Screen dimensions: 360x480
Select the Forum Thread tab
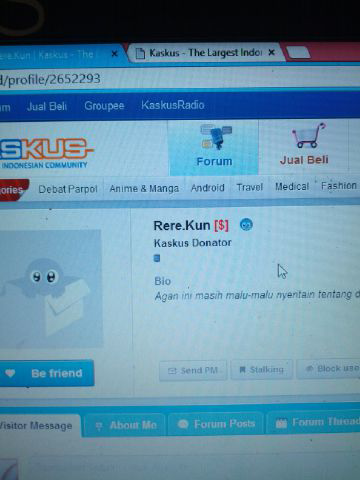[313, 423]
